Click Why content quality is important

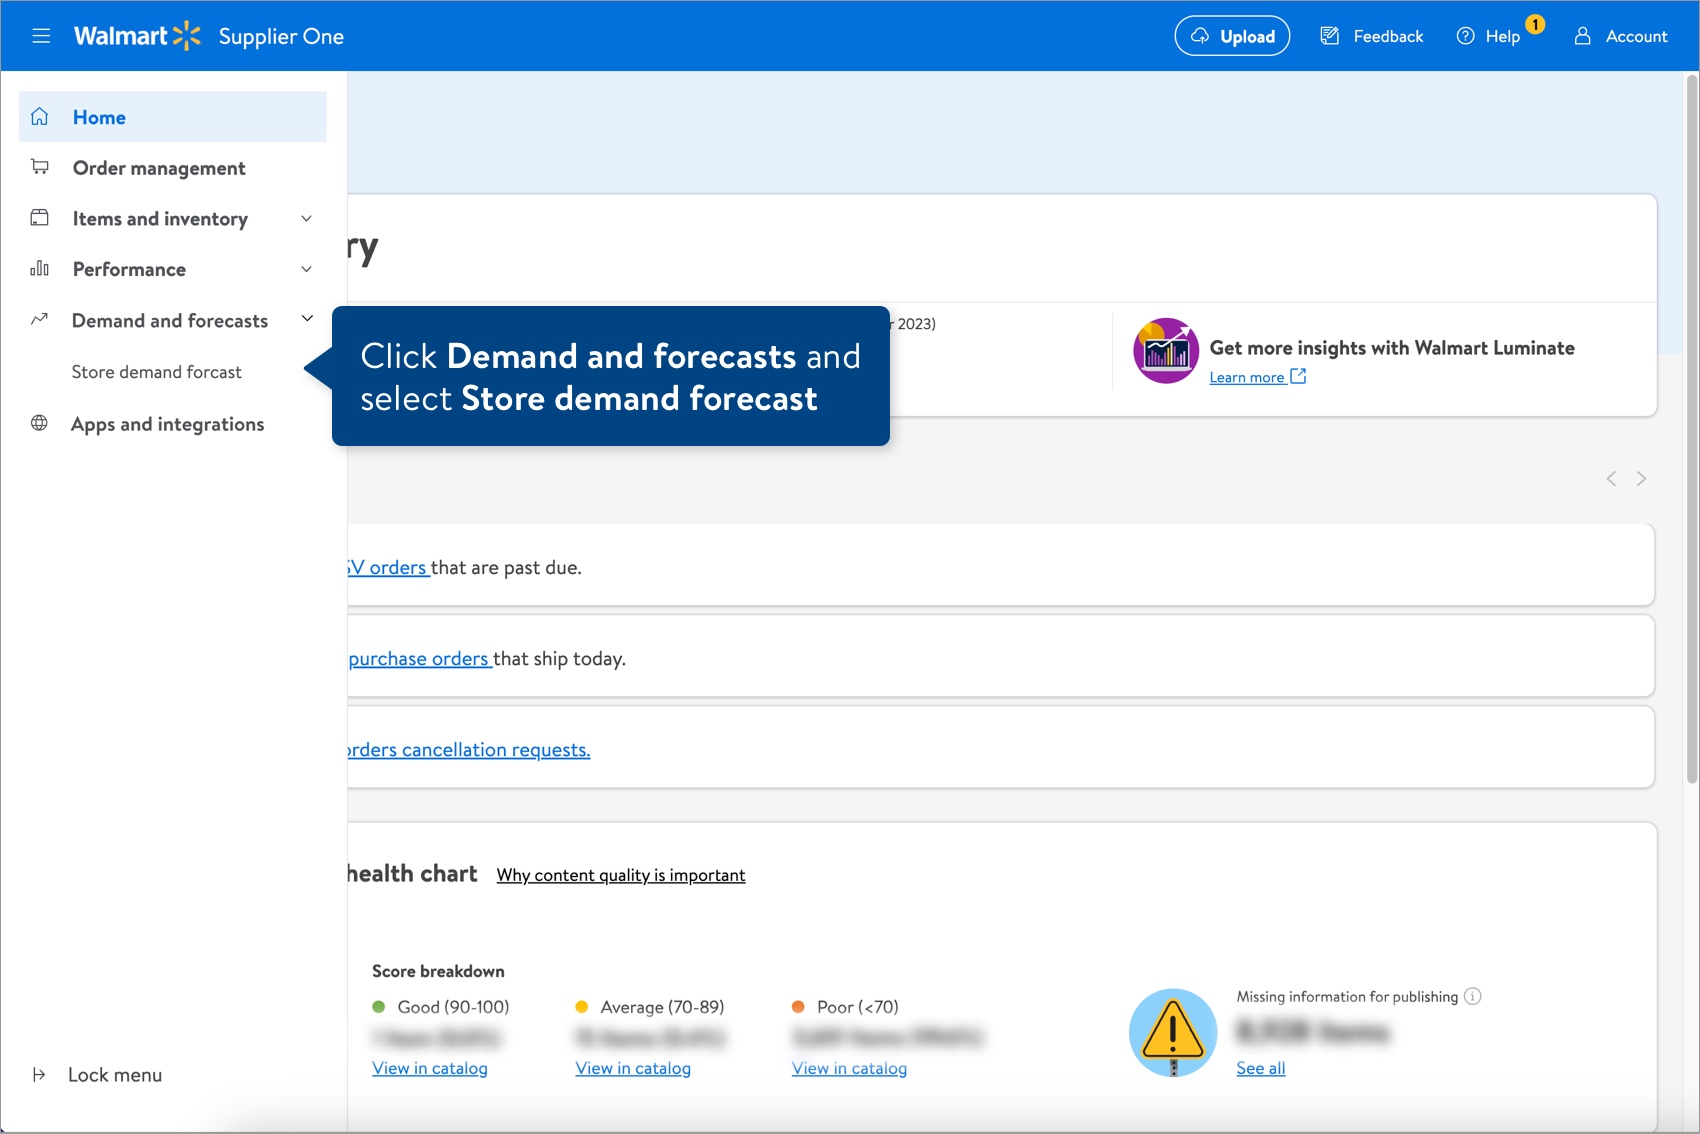tap(620, 874)
